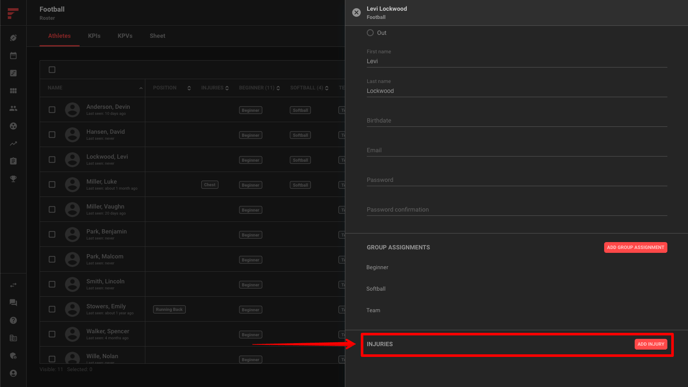Check the Smith, Lincoln row checkbox
688x387 pixels.
pos(52,284)
